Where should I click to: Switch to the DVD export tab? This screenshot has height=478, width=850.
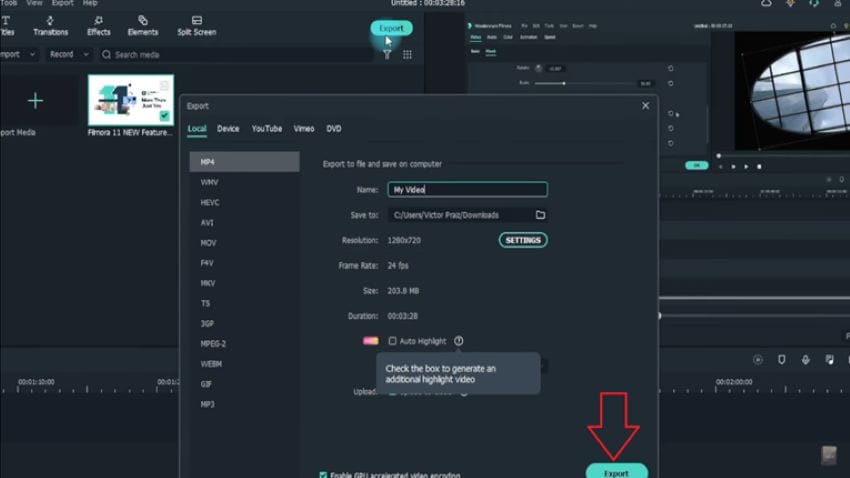(334, 129)
